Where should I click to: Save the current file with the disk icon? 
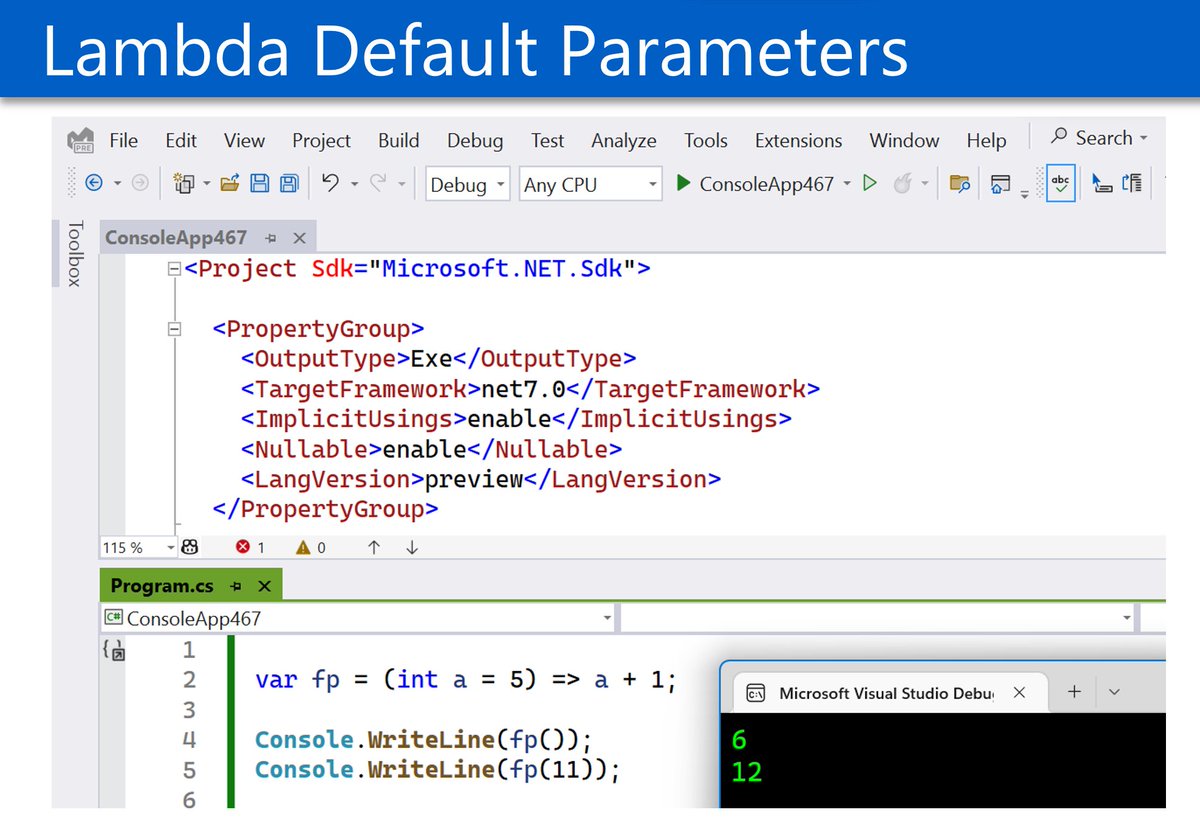[x=260, y=183]
